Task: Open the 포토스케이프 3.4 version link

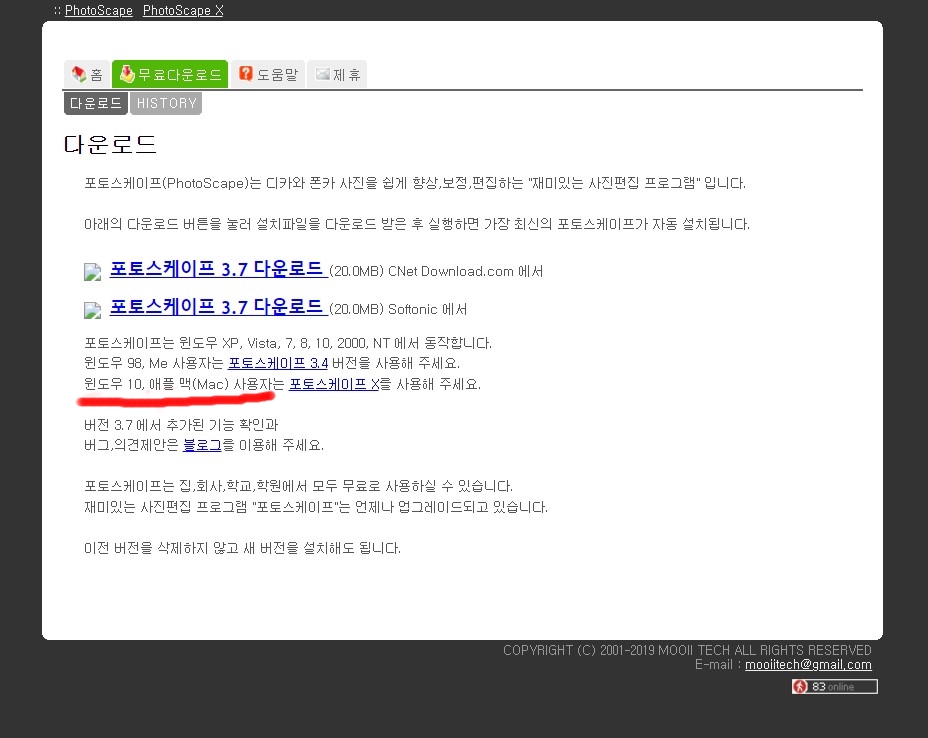Action: click(278, 363)
